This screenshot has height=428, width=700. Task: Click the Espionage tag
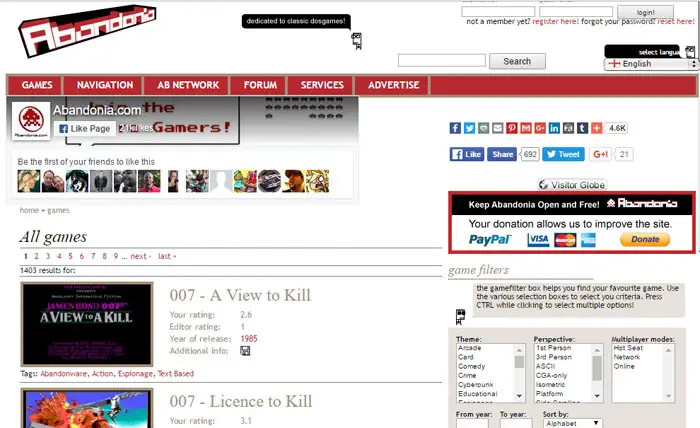pyautogui.click(x=135, y=374)
